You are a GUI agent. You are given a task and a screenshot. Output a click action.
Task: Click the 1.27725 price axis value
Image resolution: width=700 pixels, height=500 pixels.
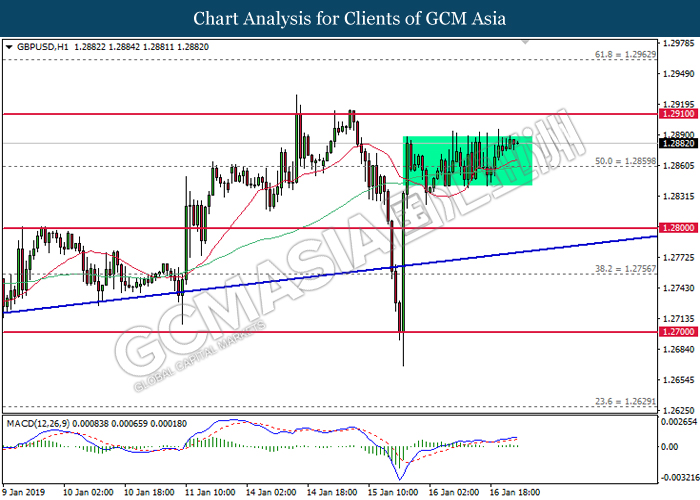click(x=679, y=258)
